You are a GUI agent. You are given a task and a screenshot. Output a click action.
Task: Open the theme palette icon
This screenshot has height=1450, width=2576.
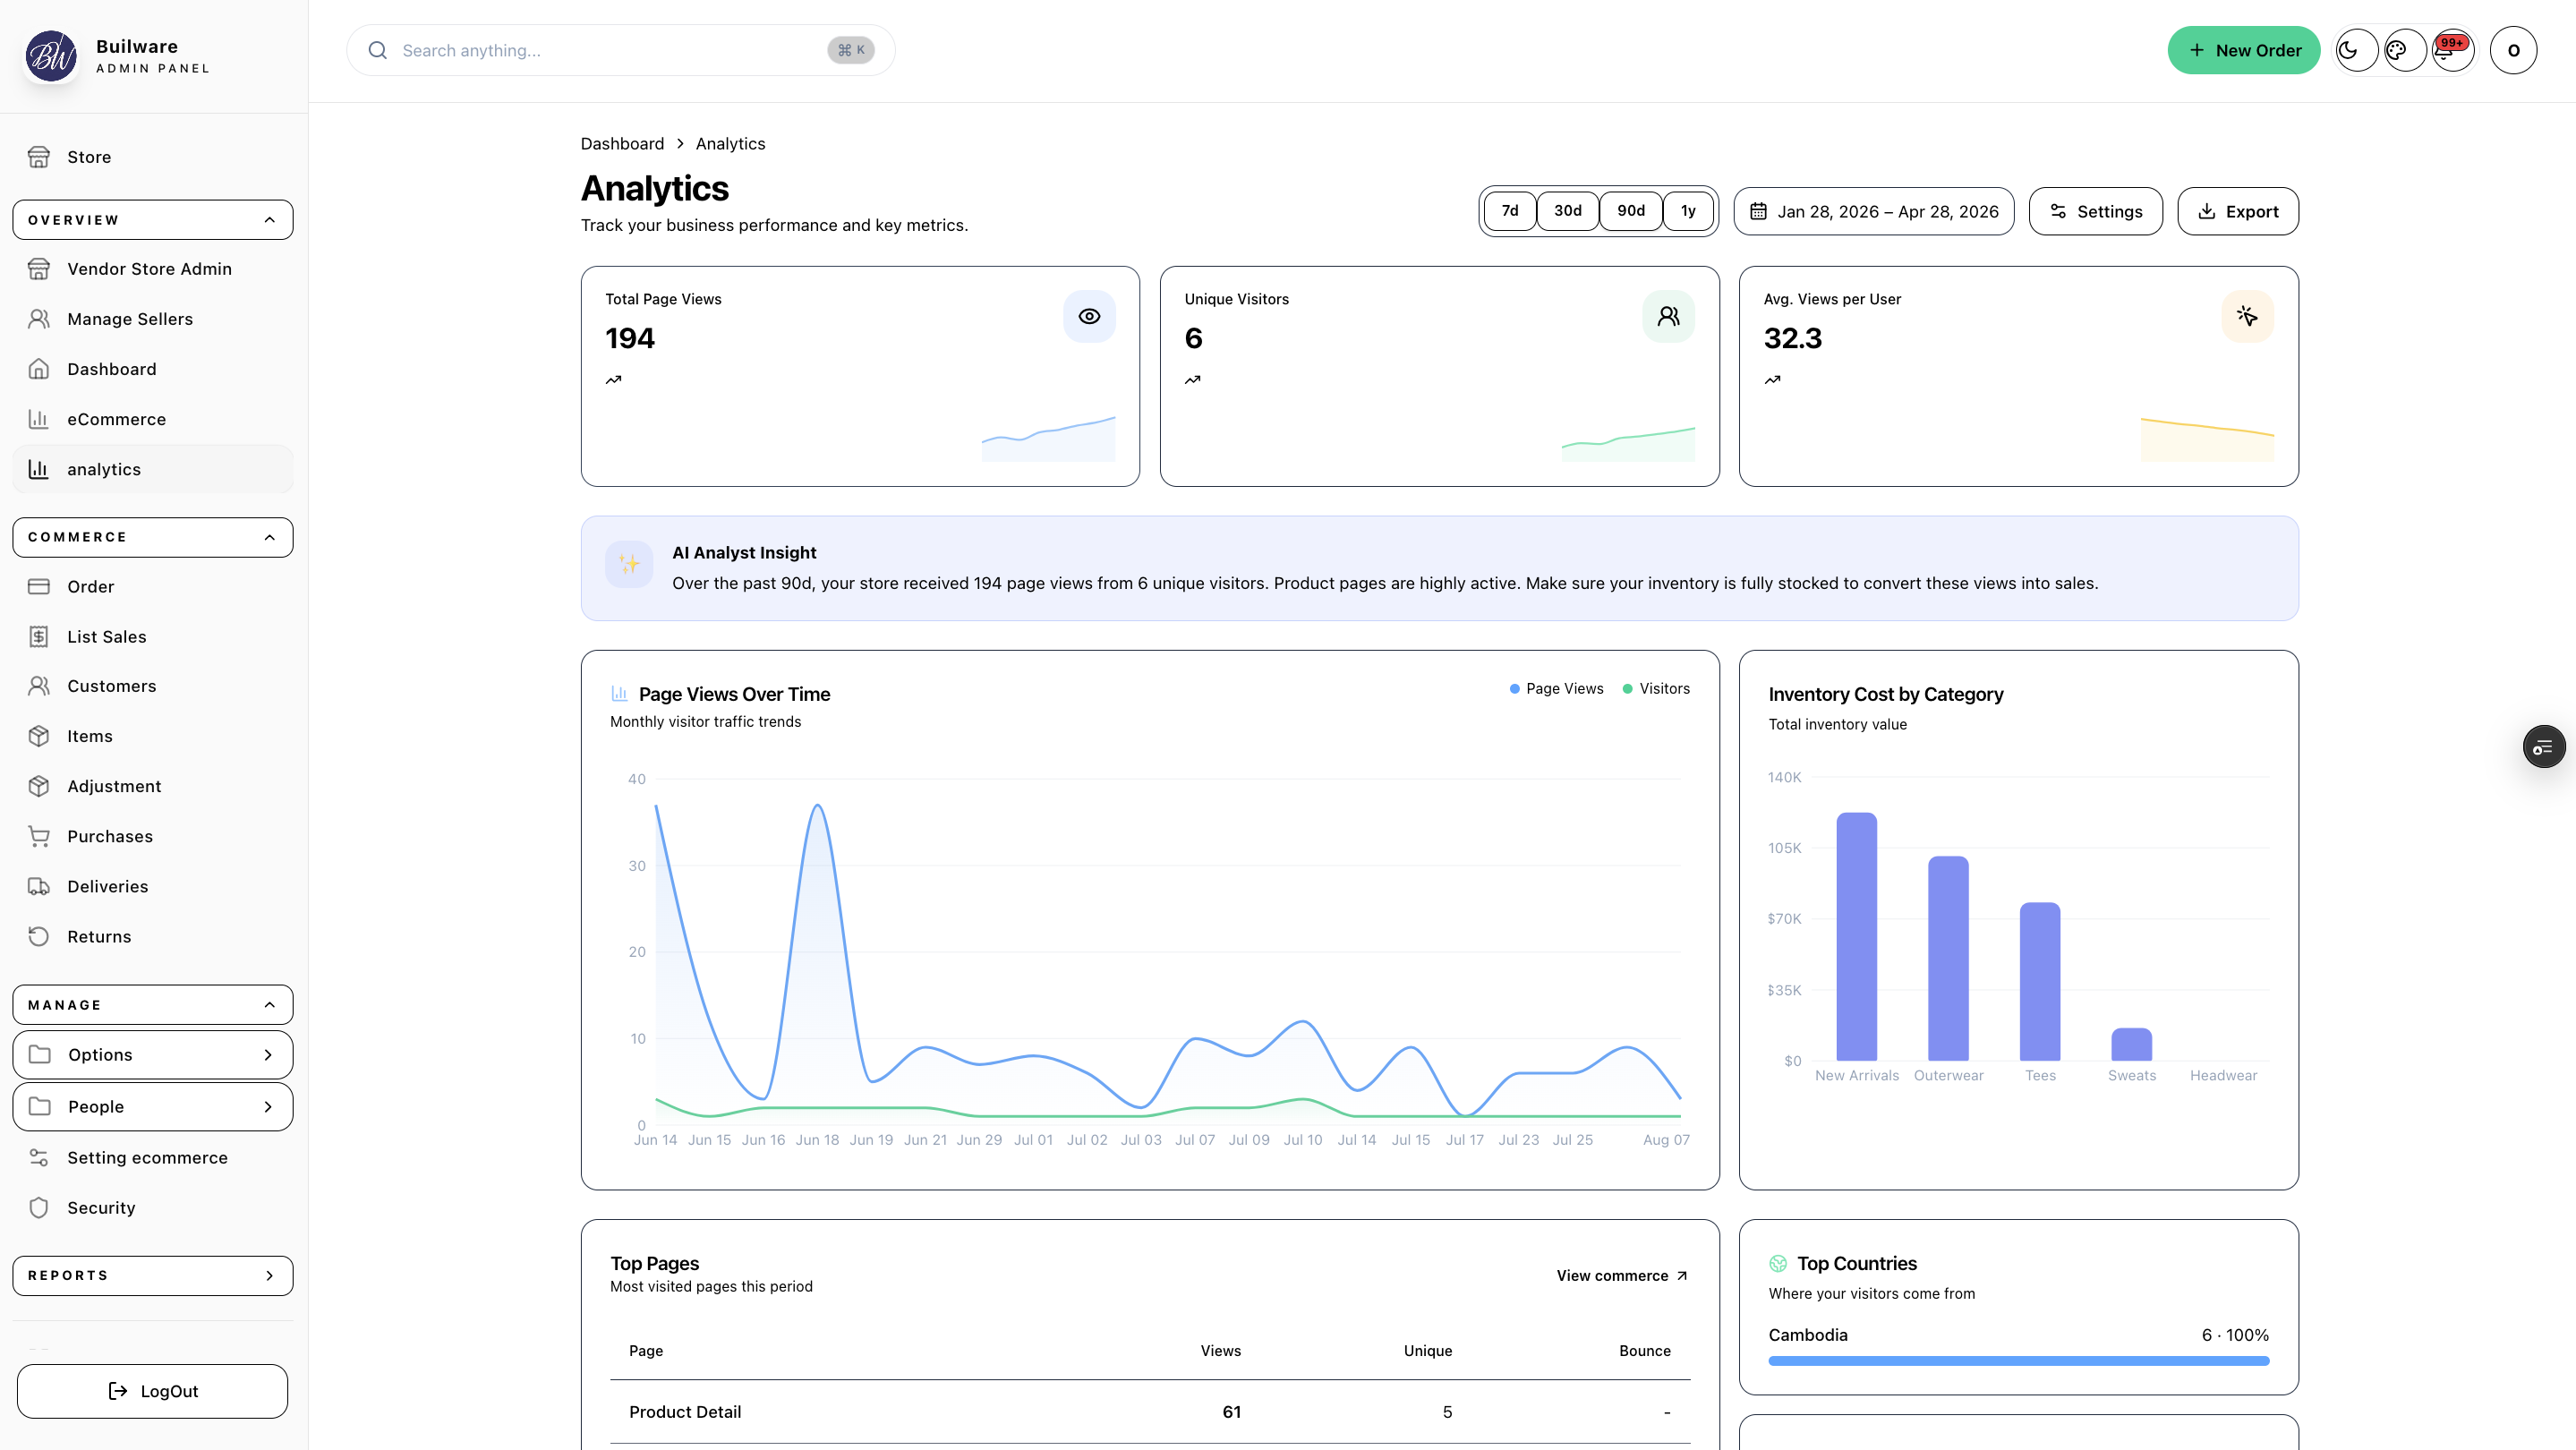click(2404, 50)
